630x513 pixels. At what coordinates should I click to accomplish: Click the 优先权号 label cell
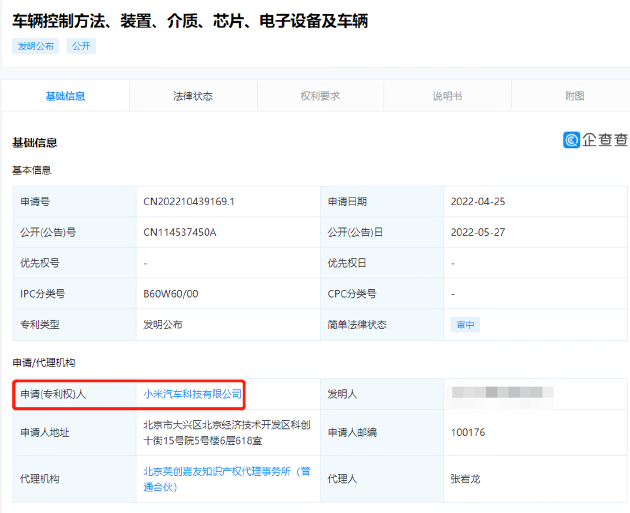(x=75, y=263)
